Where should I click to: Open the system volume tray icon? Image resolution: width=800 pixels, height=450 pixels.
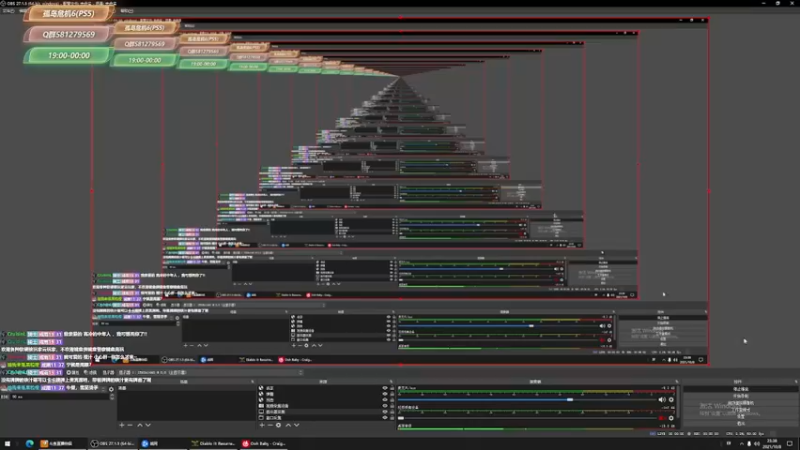click(757, 444)
